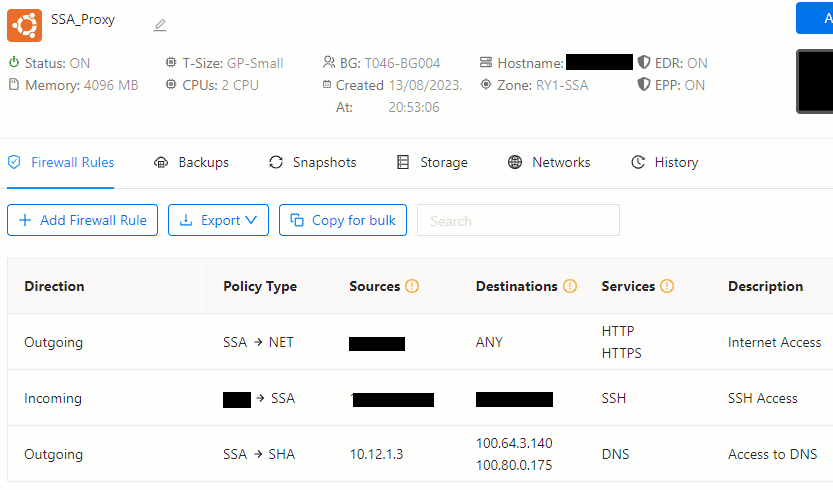833x490 pixels.
Task: Switch to the Backups tab
Action: [192, 162]
